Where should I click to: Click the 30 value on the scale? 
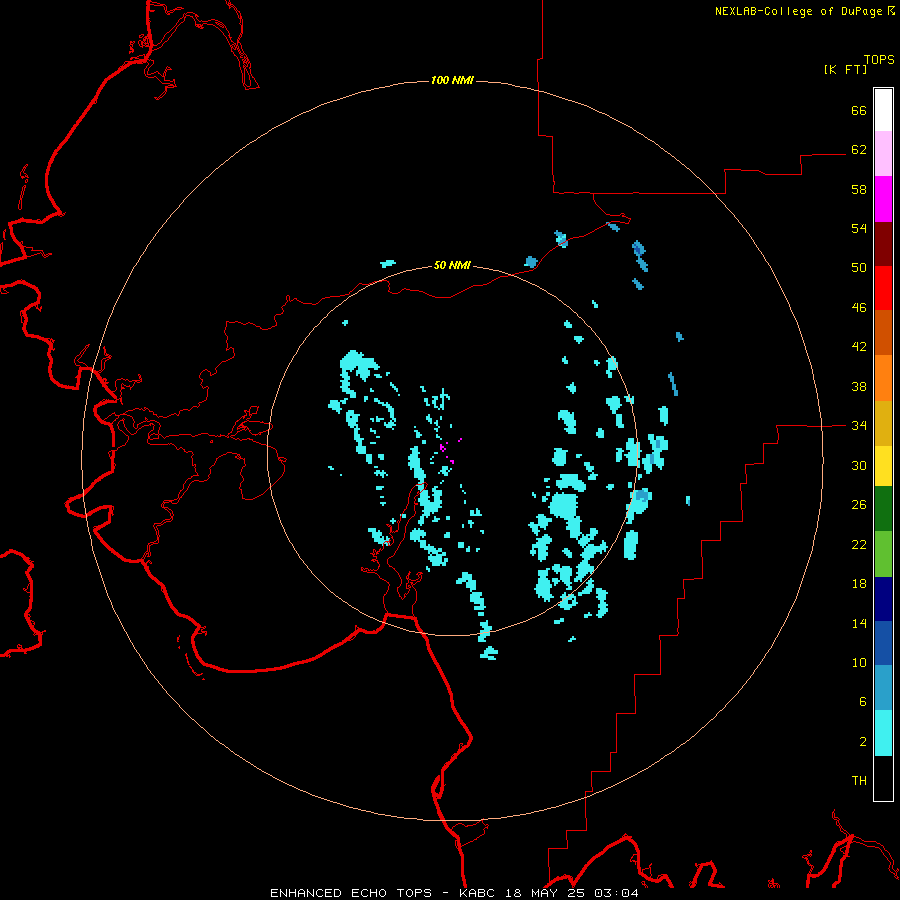pyautogui.click(x=859, y=465)
